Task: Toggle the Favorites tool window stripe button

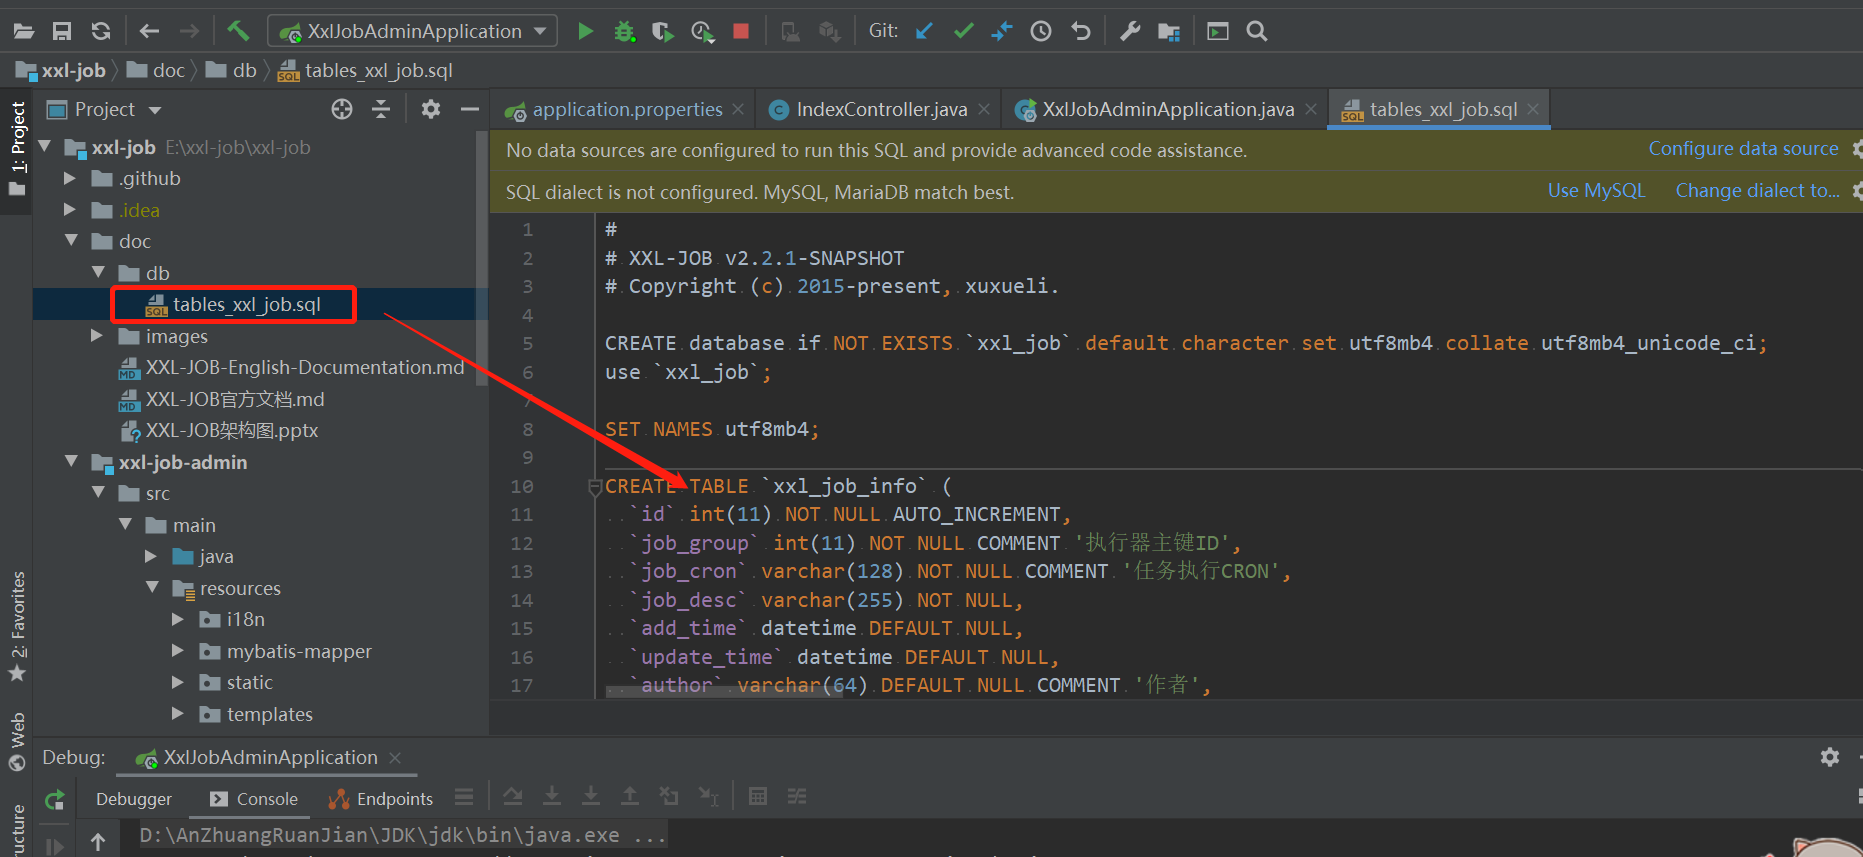Action: (17, 626)
